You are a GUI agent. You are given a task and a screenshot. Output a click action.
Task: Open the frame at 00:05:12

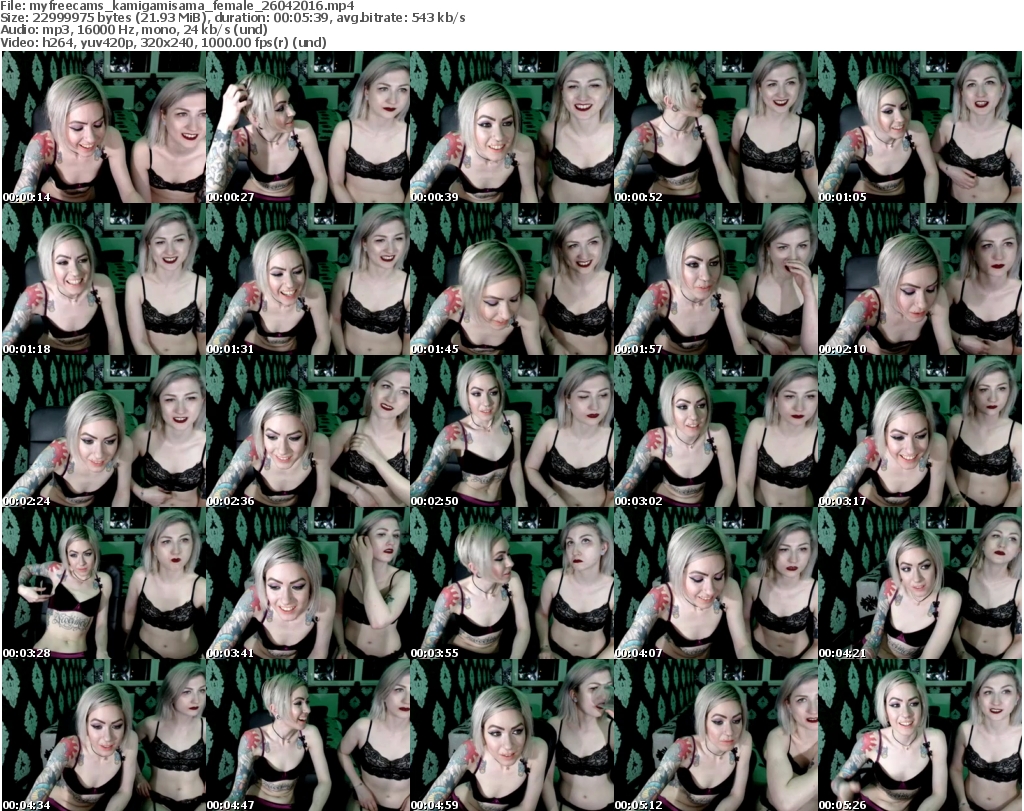pyautogui.click(x=716, y=735)
